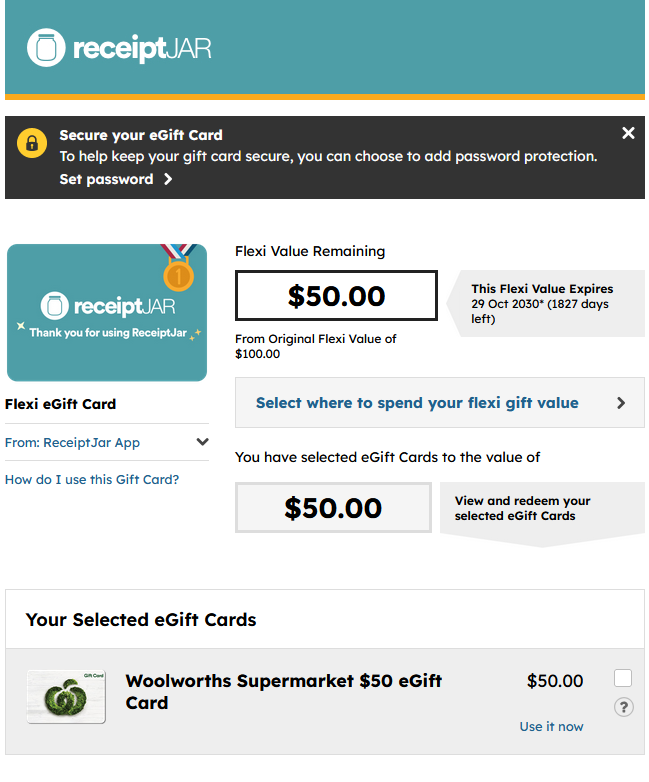649x782 pixels.
Task: Click the chevron beside From: ReceiptJar App
Action: [202, 442]
